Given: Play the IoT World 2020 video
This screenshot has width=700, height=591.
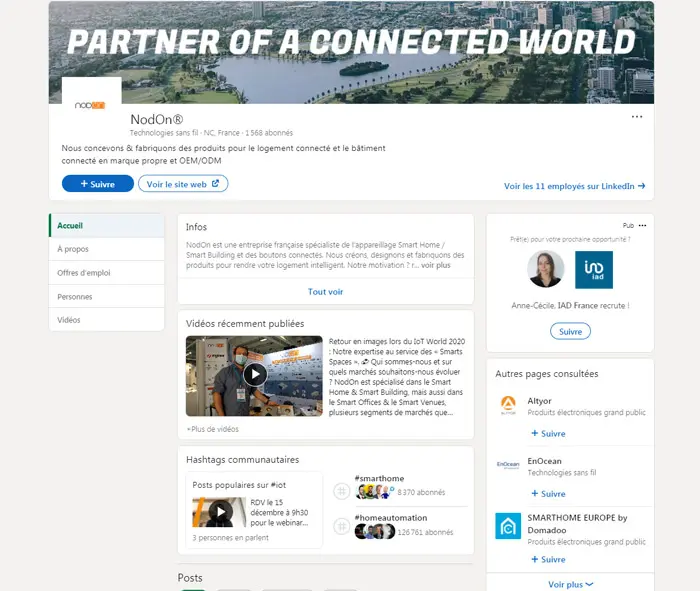Looking at the screenshot, I should 255,374.
